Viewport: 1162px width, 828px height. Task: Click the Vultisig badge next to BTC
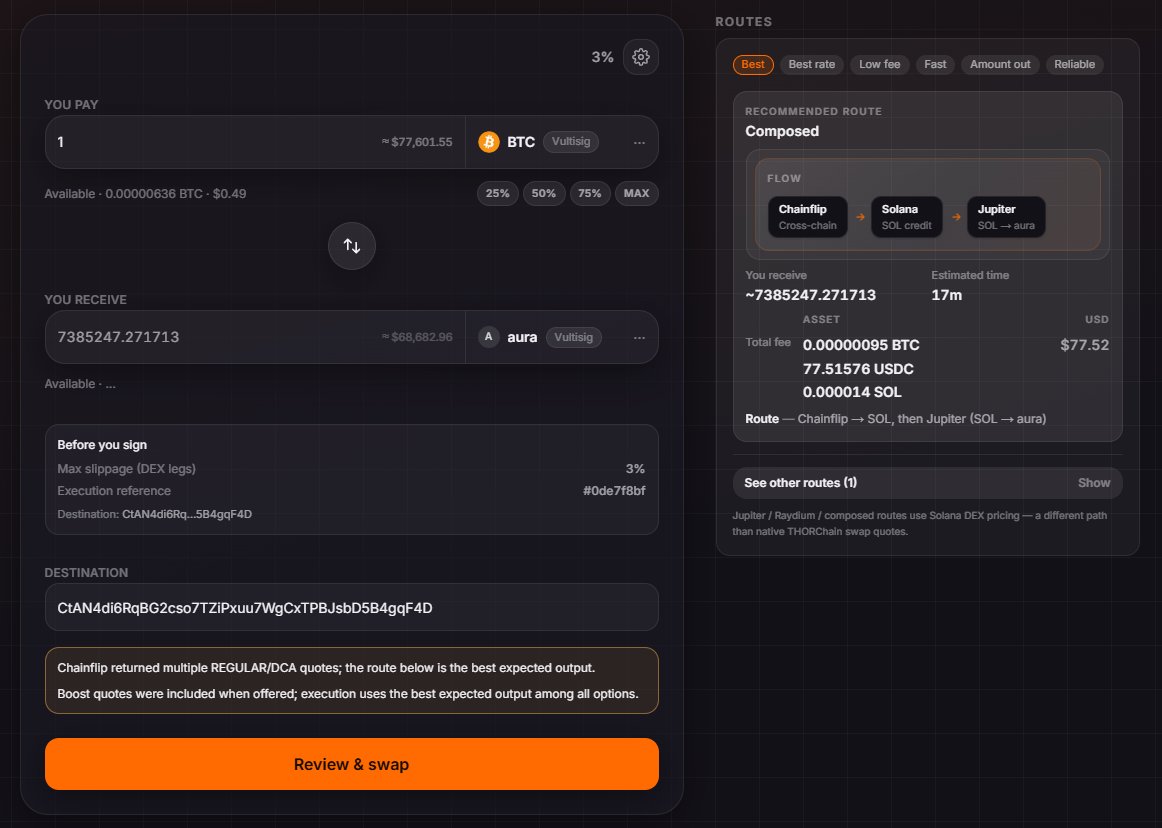point(571,142)
